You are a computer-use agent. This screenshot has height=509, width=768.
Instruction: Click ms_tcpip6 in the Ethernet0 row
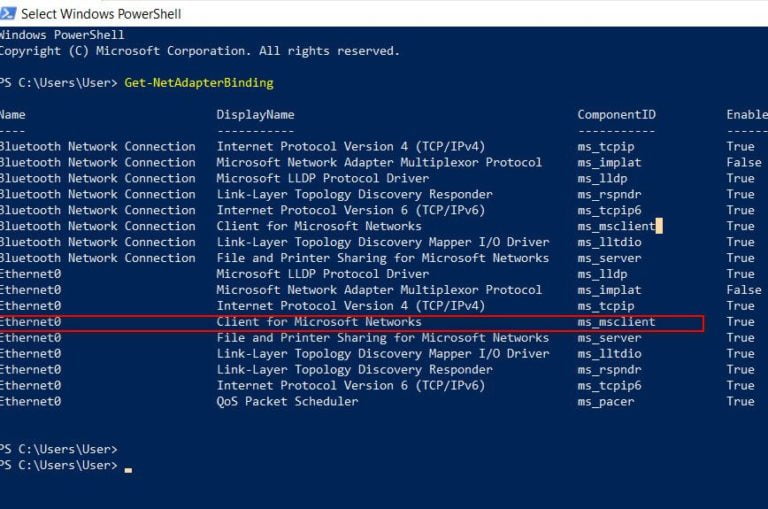point(609,386)
